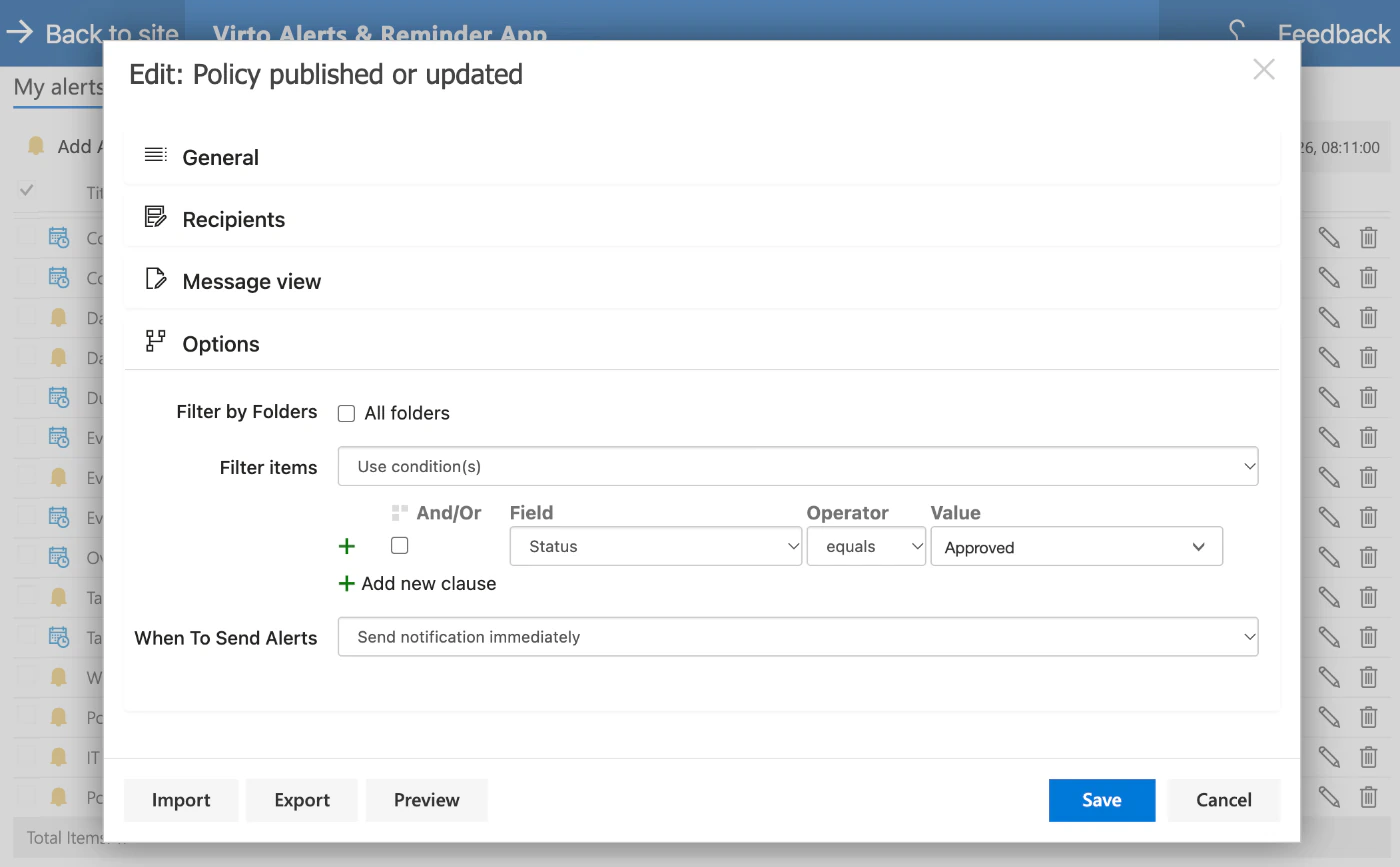This screenshot has width=1400, height=867.
Task: Open the Value dropdown showing Approved
Action: coord(1077,547)
